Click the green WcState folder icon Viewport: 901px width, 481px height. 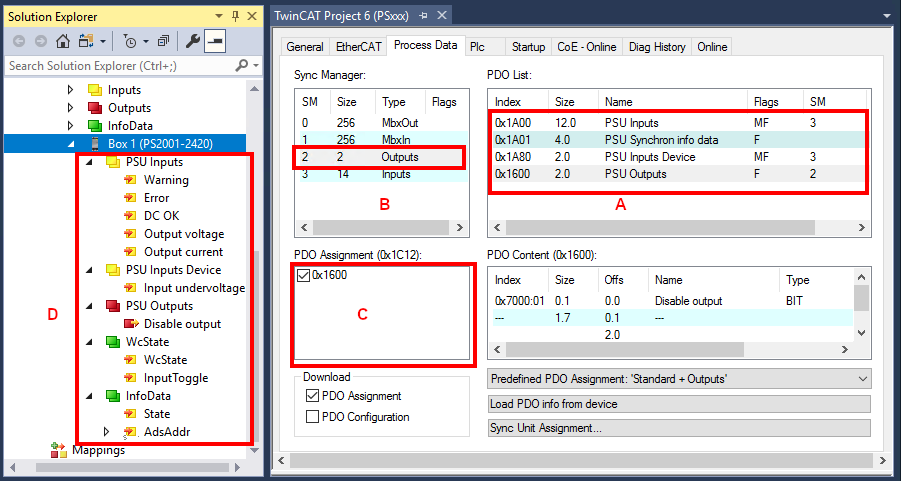pyautogui.click(x=113, y=341)
